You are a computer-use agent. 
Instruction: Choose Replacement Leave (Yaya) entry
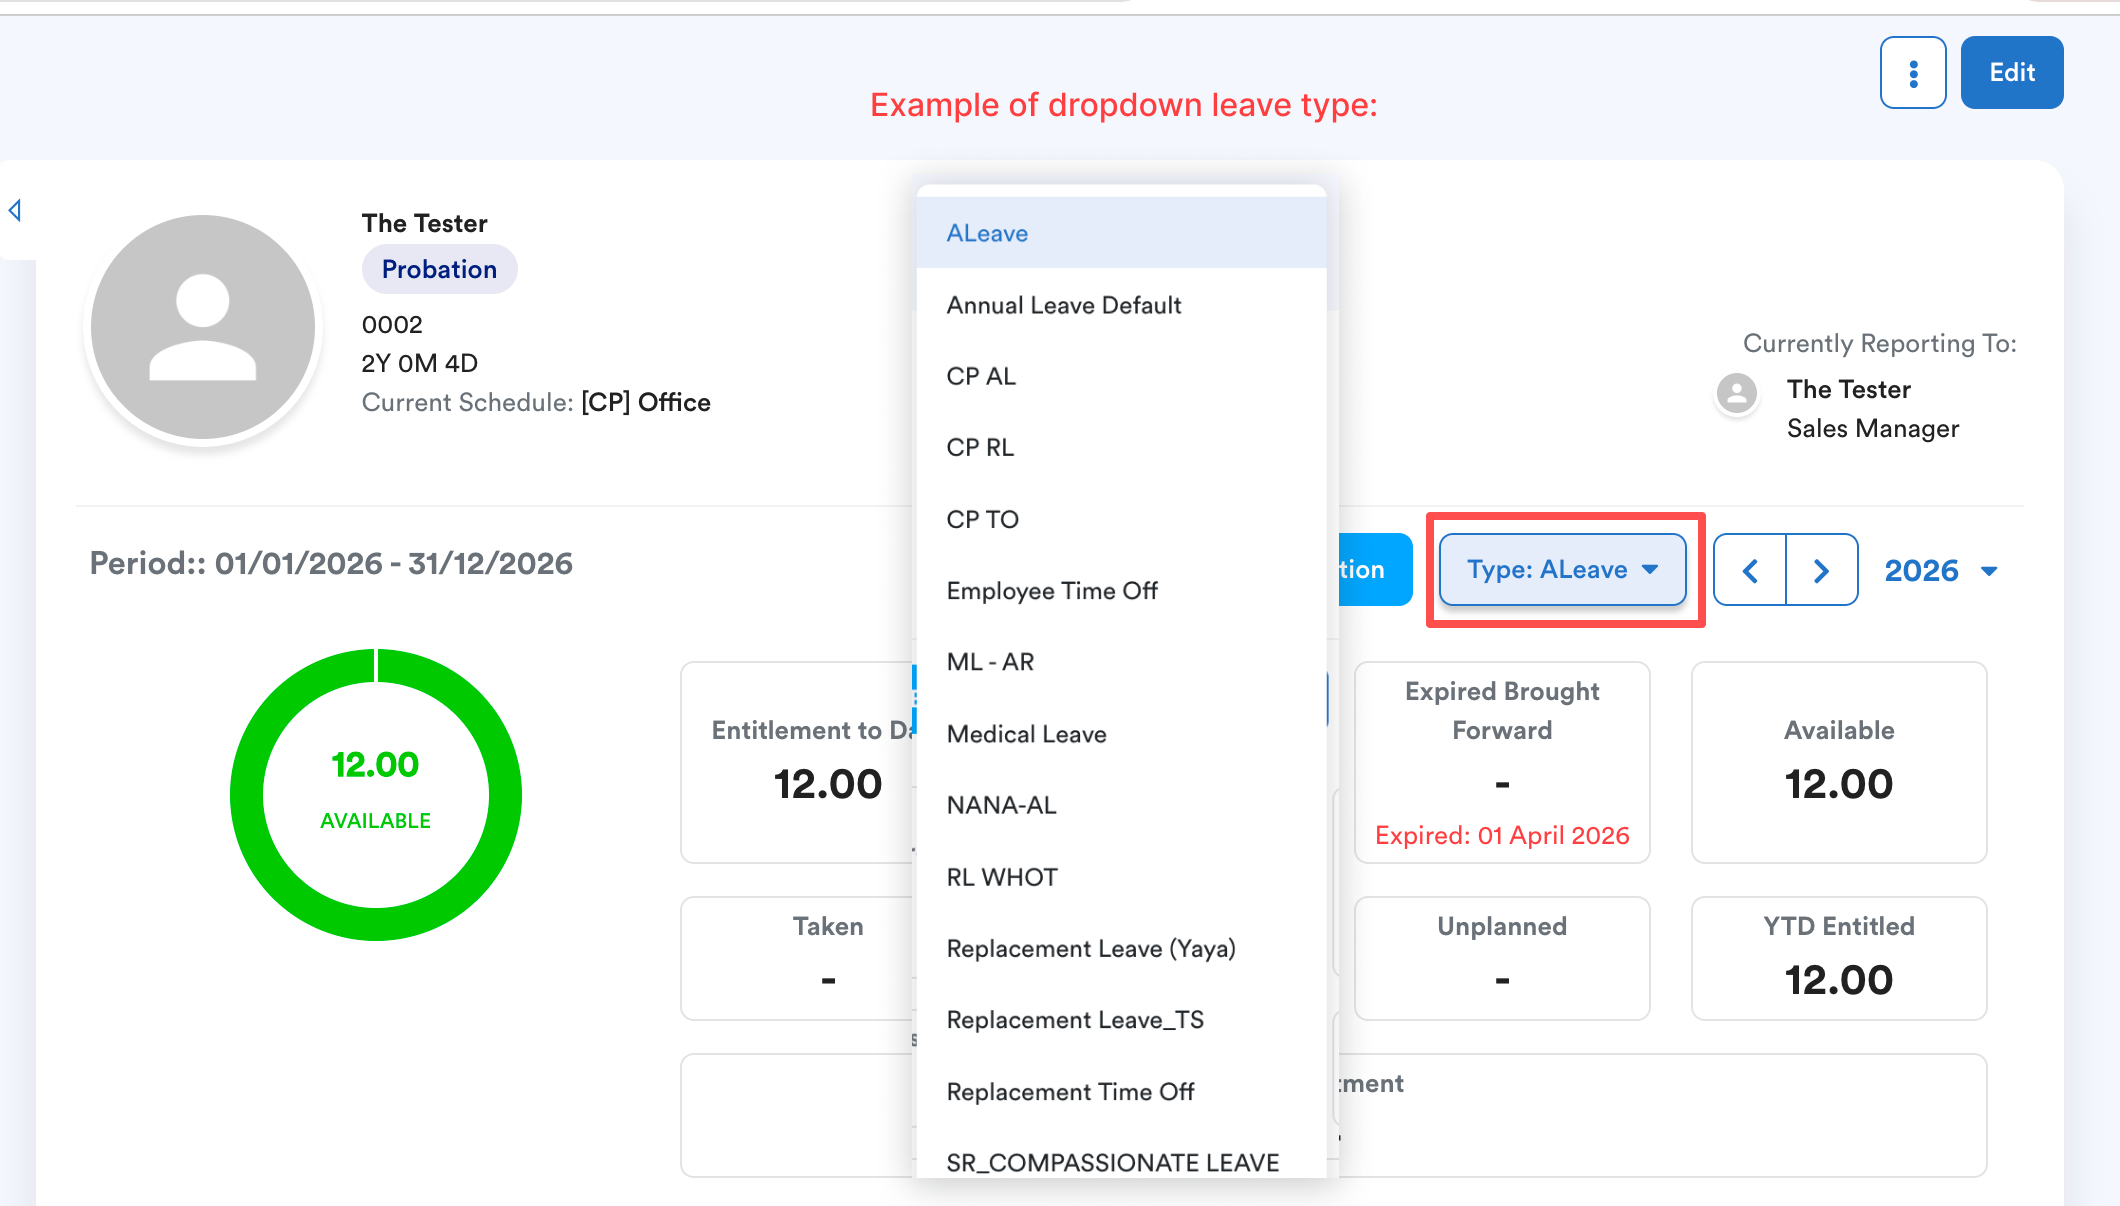pos(1090,948)
